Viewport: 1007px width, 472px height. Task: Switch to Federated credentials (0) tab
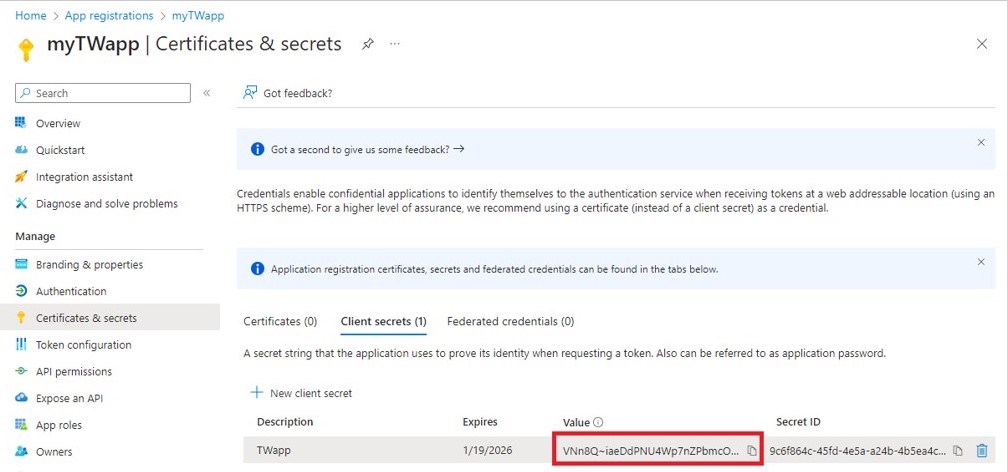(511, 321)
